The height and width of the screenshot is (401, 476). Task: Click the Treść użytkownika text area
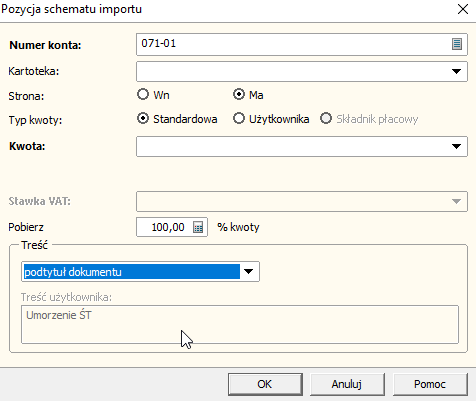(240, 324)
